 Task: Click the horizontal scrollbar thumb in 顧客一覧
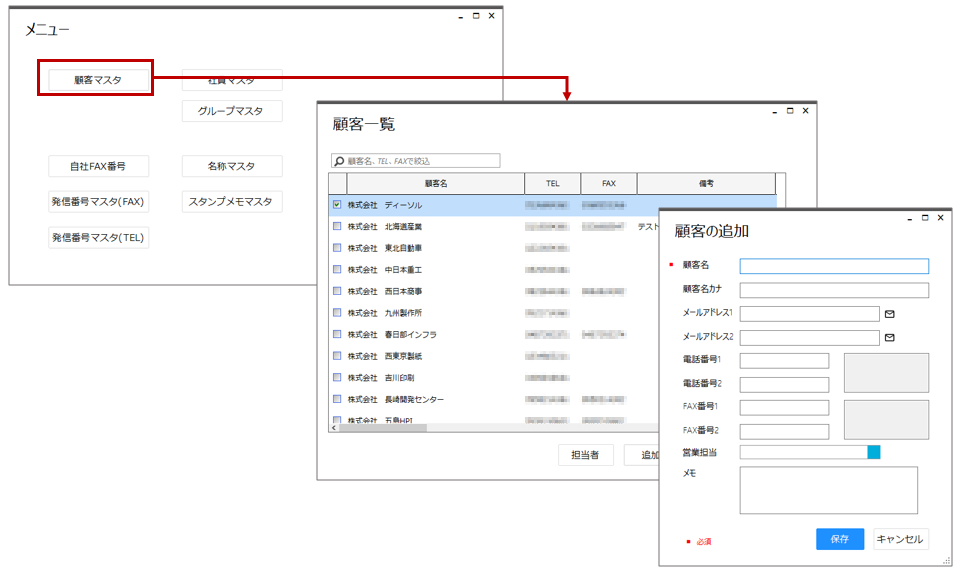383,428
